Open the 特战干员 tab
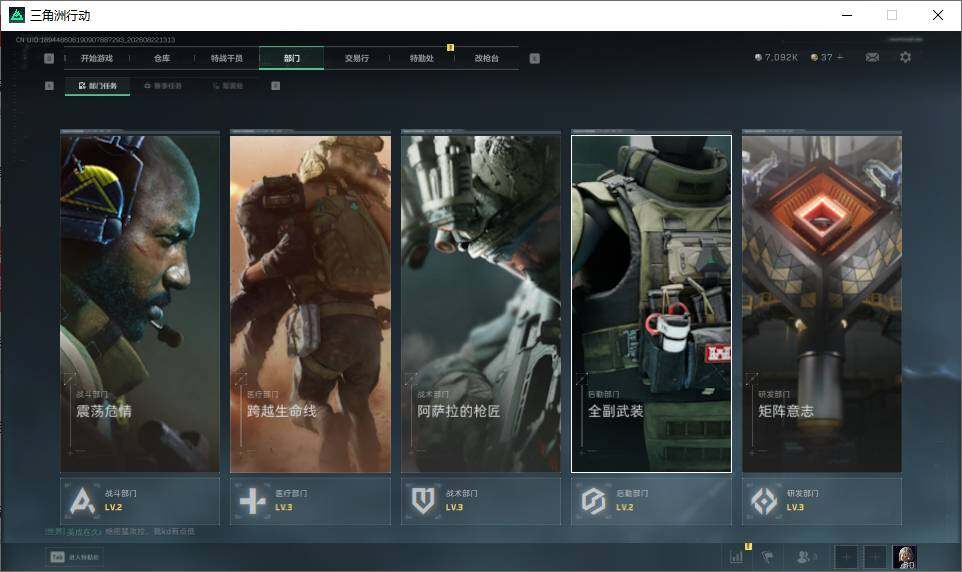The width and height of the screenshot is (962, 572). click(x=227, y=58)
